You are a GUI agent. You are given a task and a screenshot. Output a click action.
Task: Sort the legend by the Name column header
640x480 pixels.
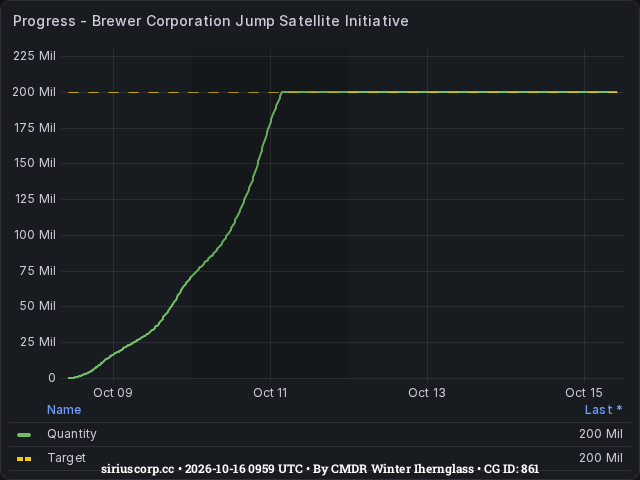coord(64,409)
